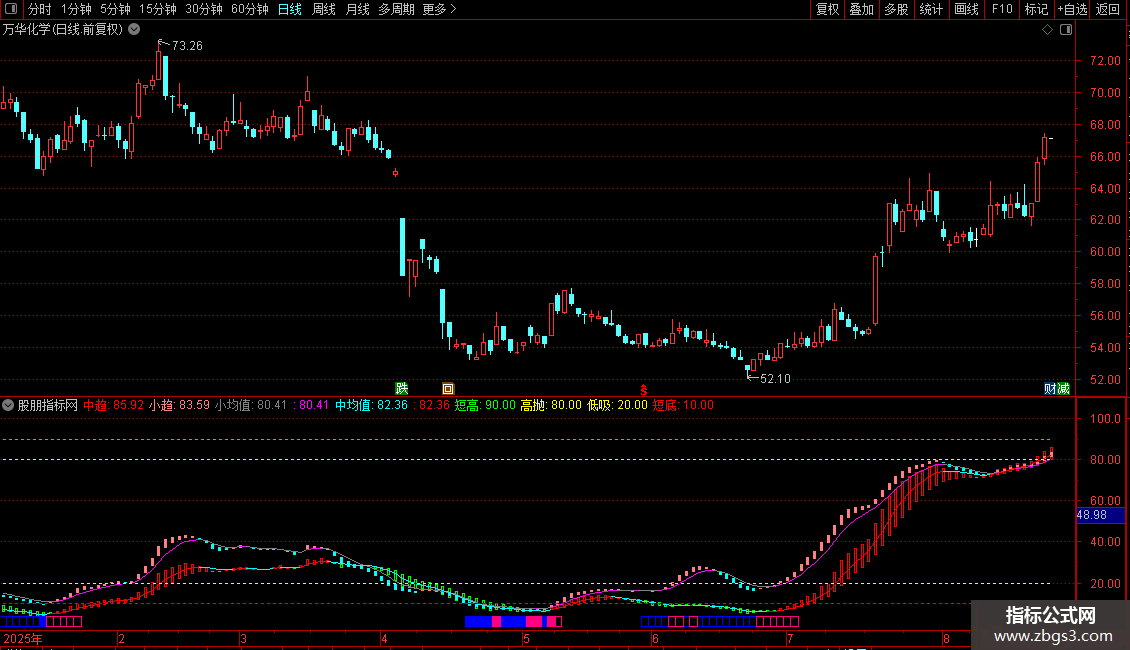The width and height of the screenshot is (1130, 650).
Task: Click month 4 on the time axis
Action: click(384, 638)
